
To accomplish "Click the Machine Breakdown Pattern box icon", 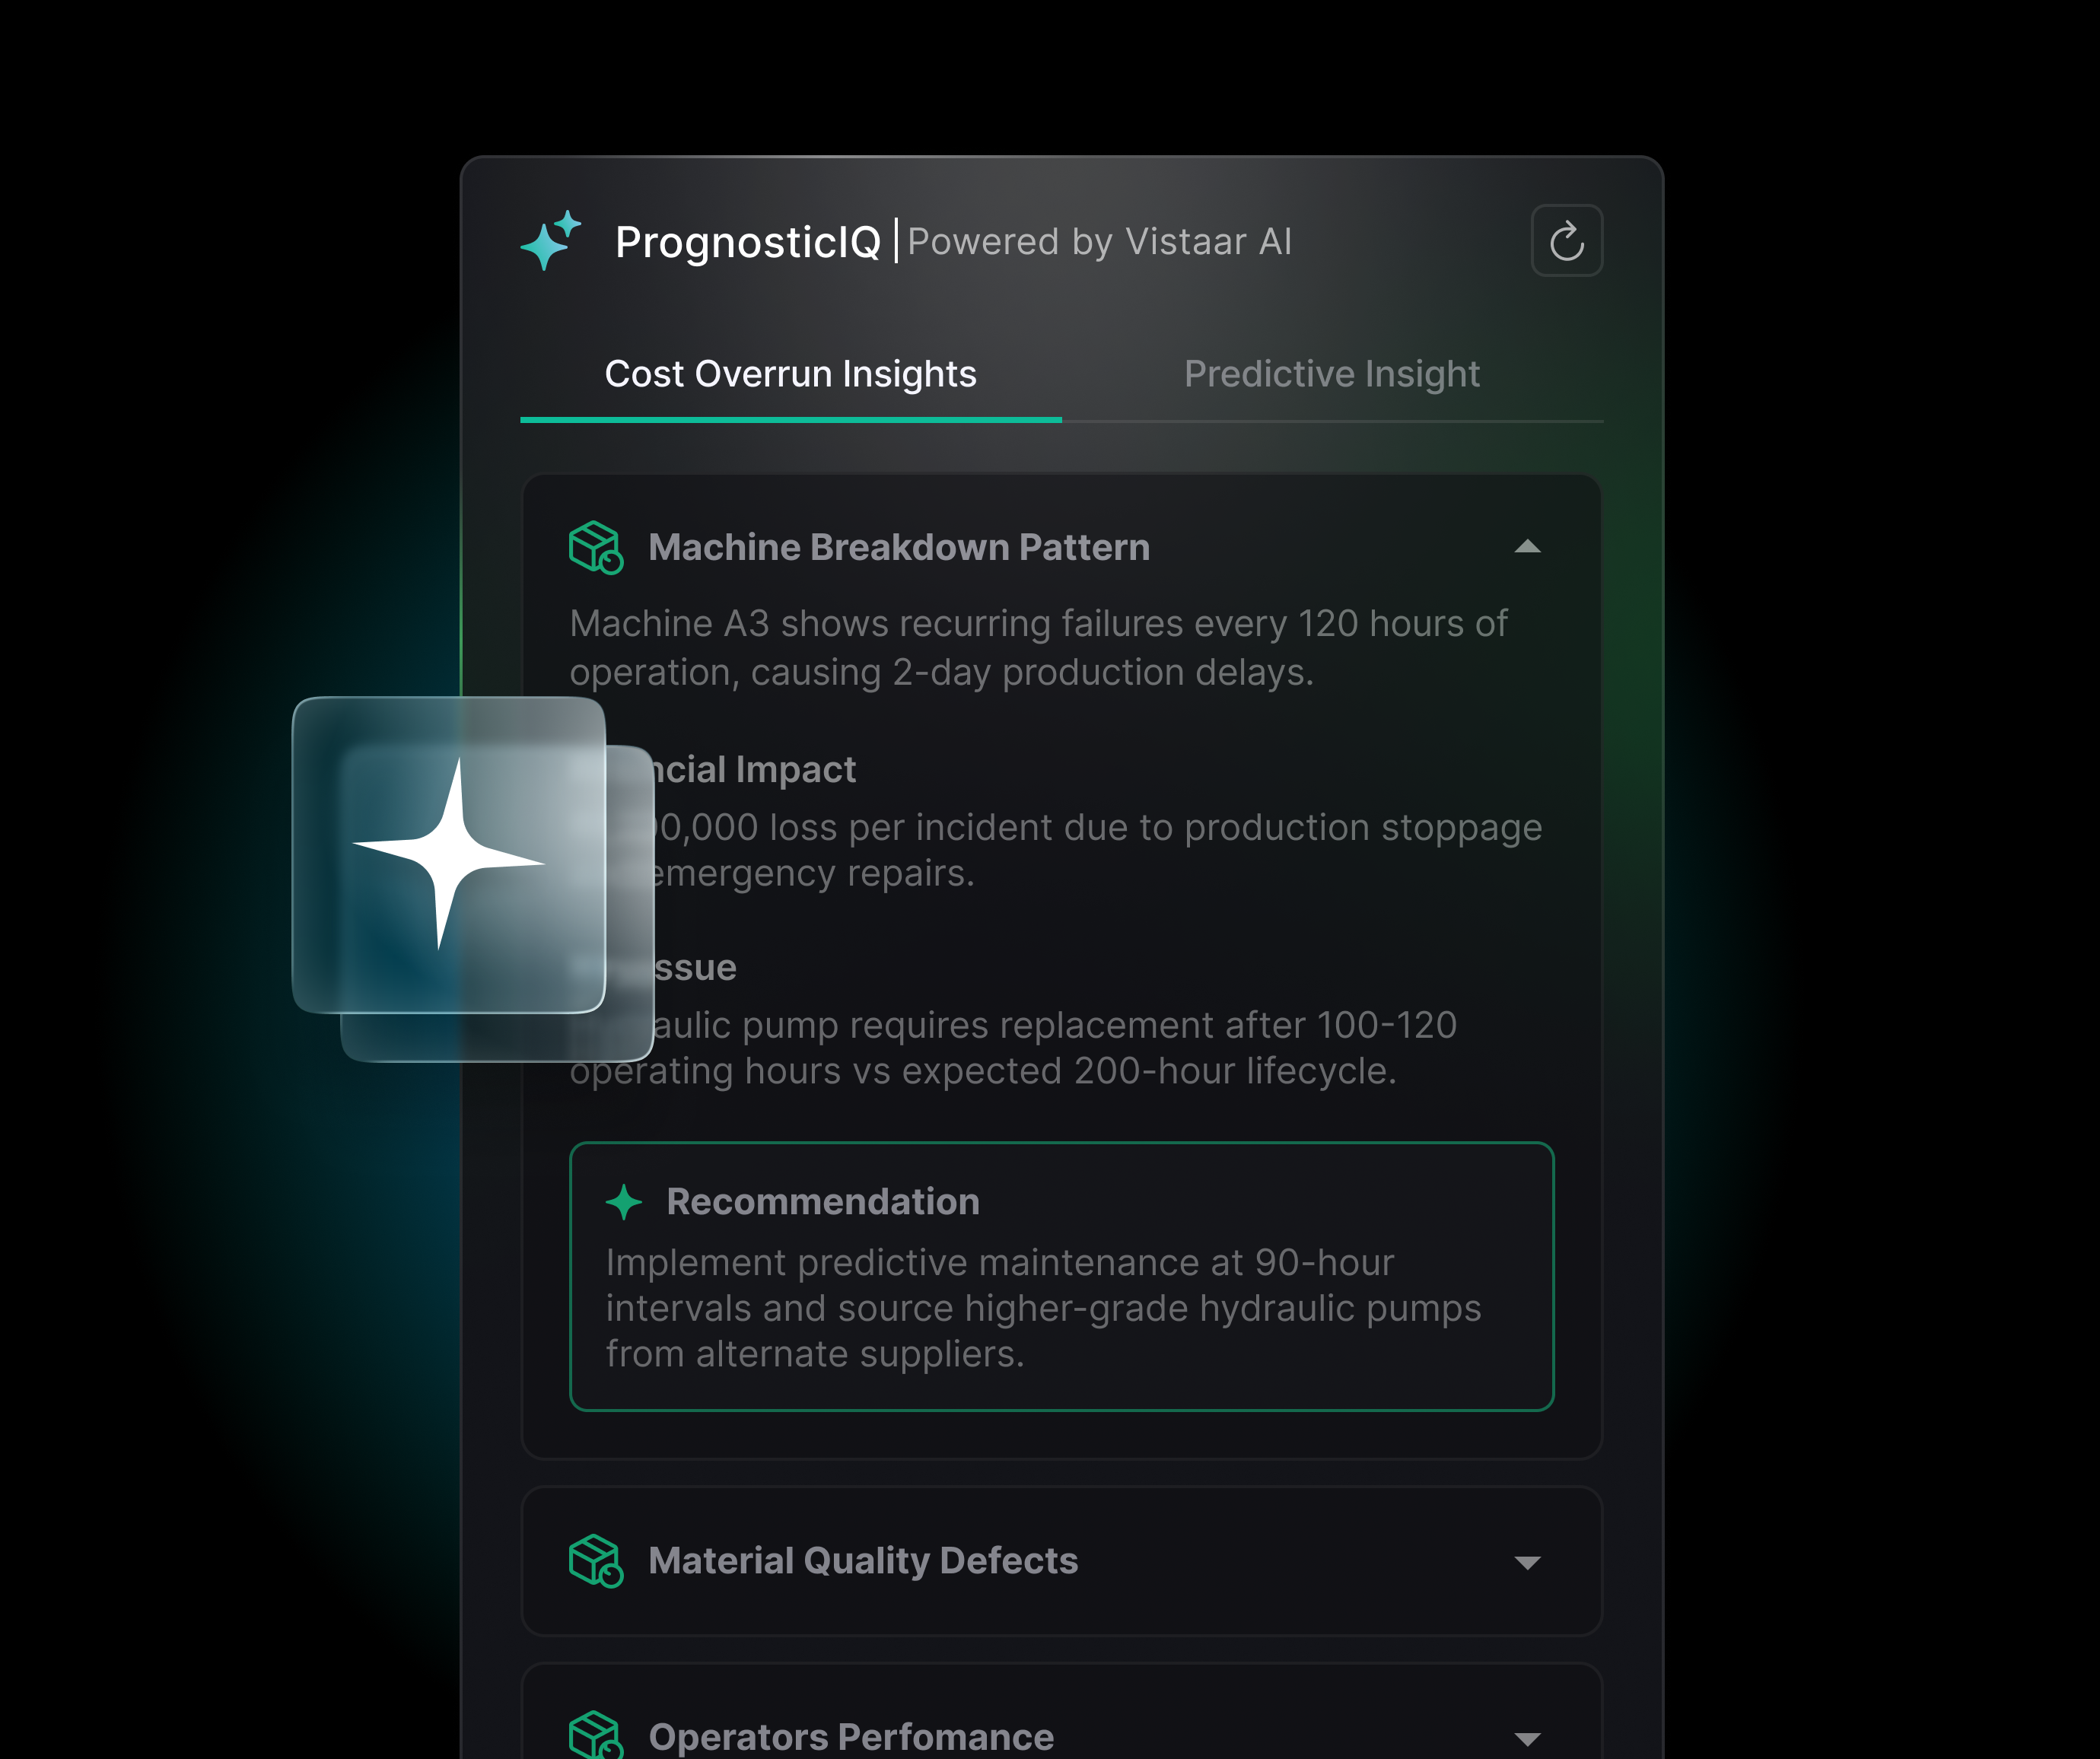I will (x=596, y=547).
